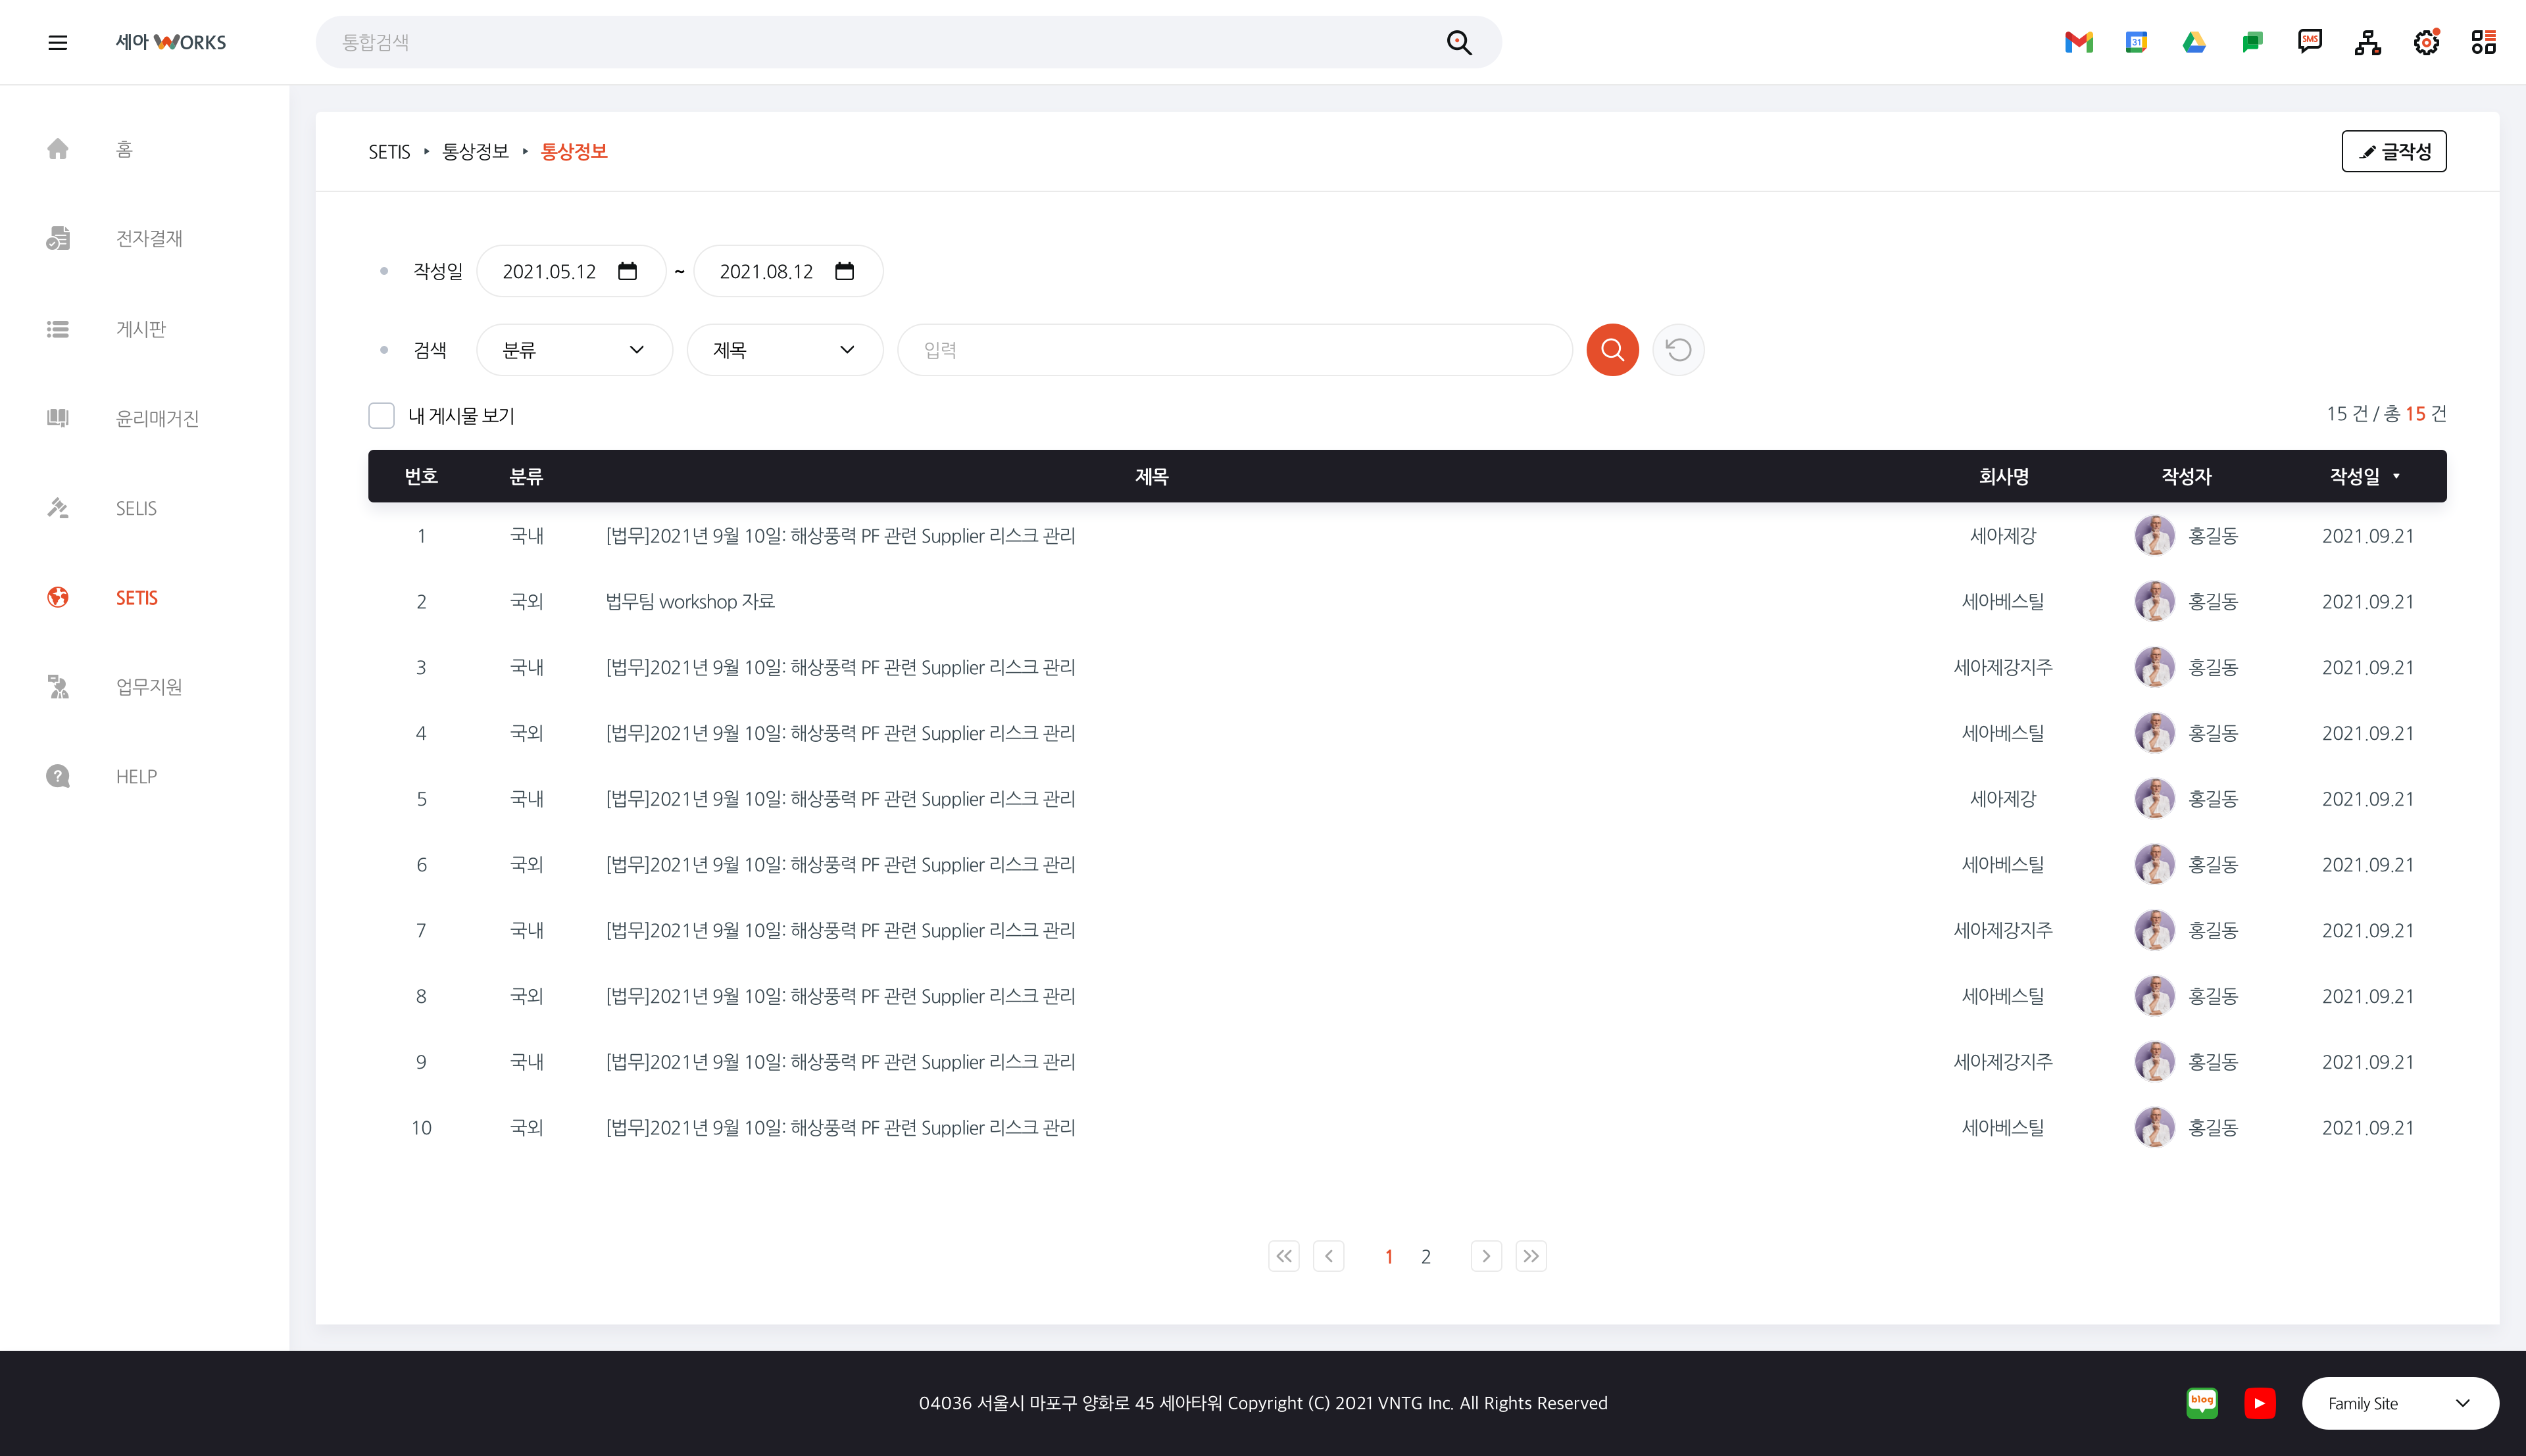This screenshot has width=2526, height=1456.
Task: Toggle the 내 게시물 보기 checkbox
Action: coord(381,415)
